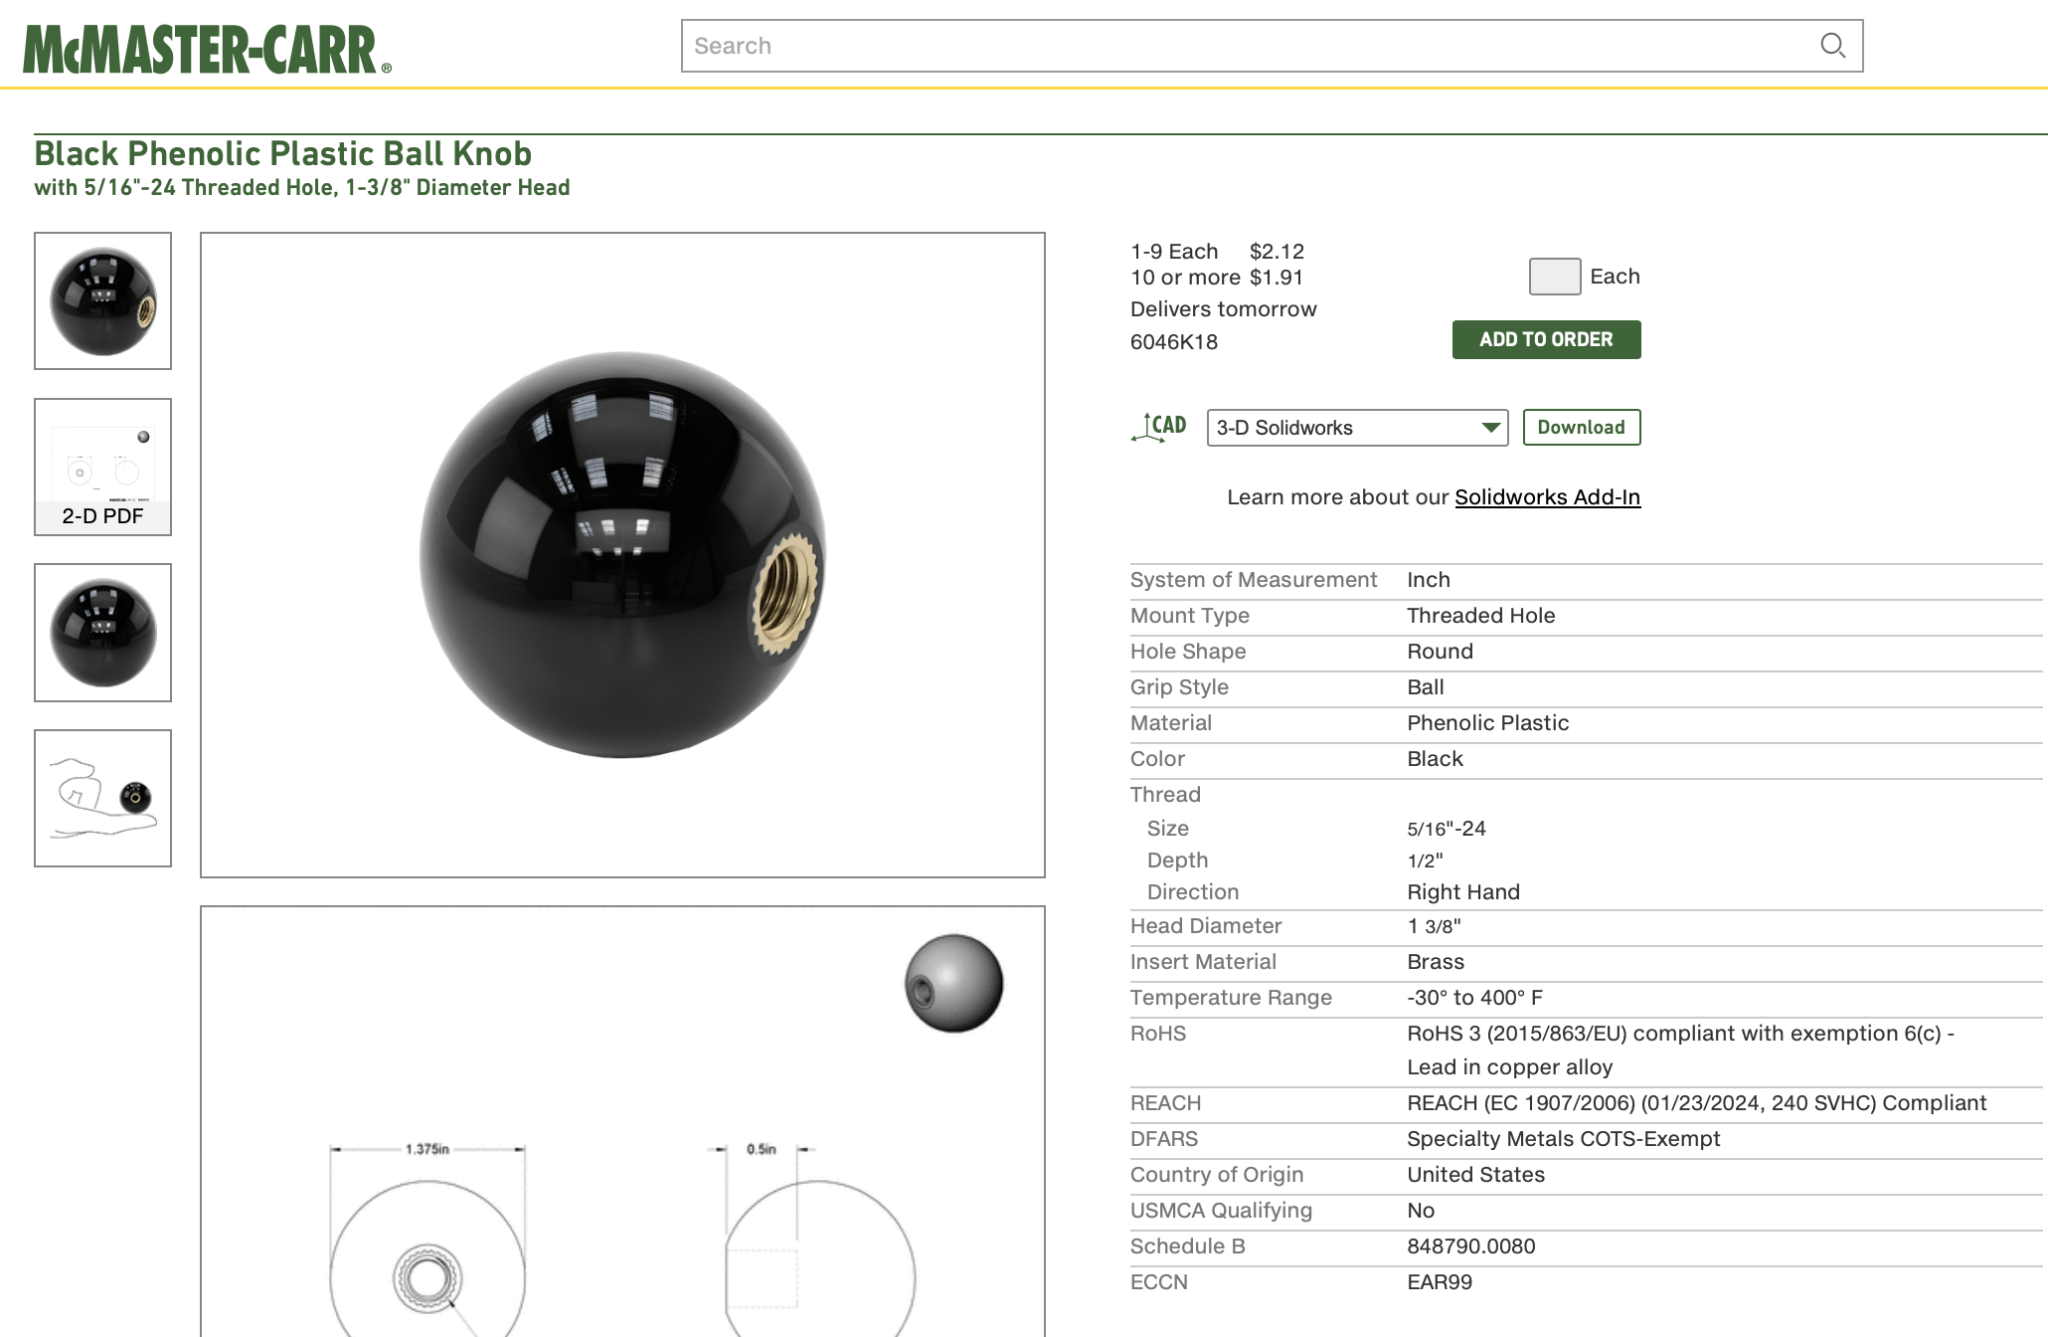
Task: Click the dropdown arrow next to Solidworks
Action: tap(1490, 427)
